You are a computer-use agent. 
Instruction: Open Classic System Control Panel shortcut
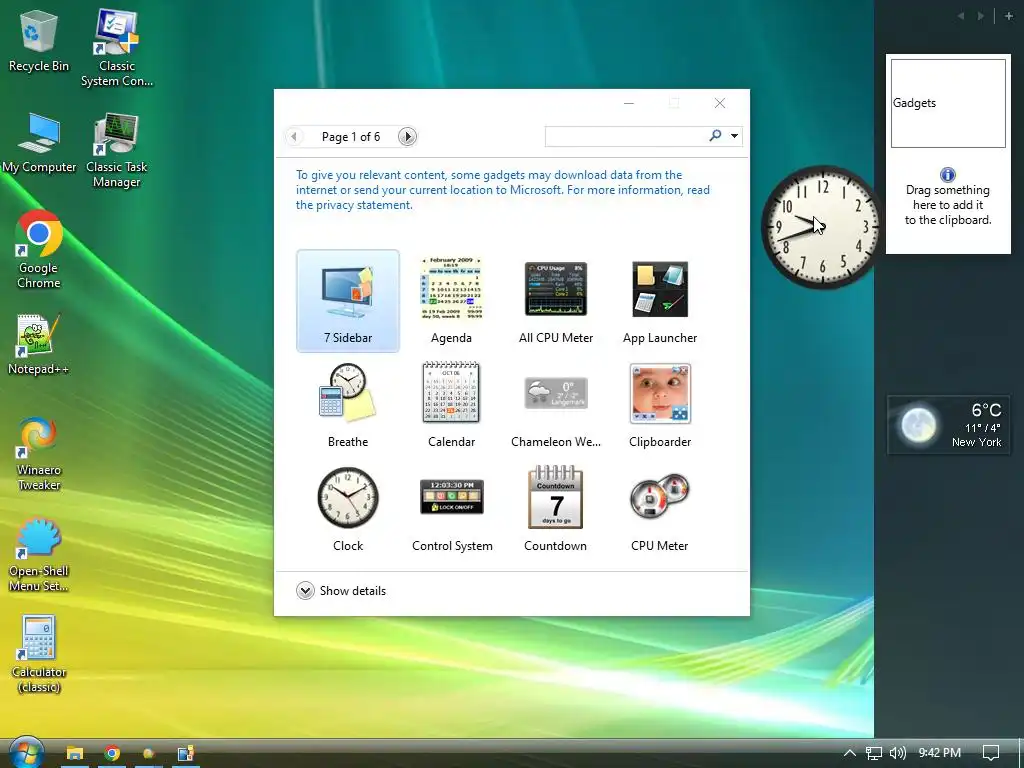pos(117,47)
